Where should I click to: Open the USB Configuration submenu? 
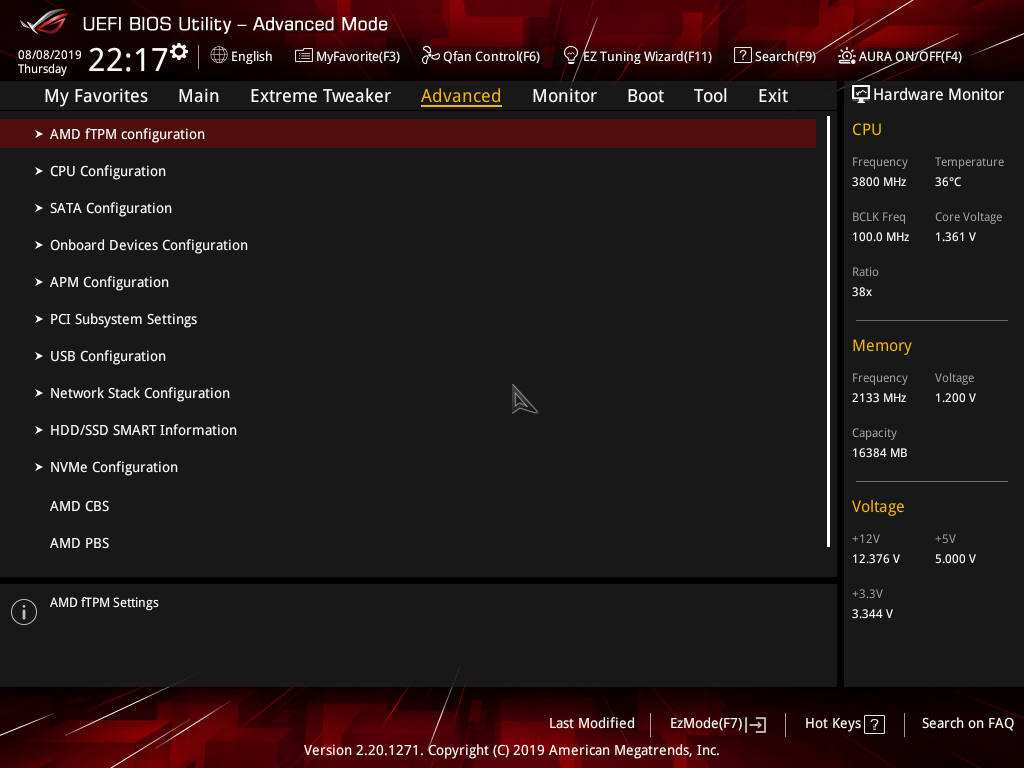click(x=107, y=355)
